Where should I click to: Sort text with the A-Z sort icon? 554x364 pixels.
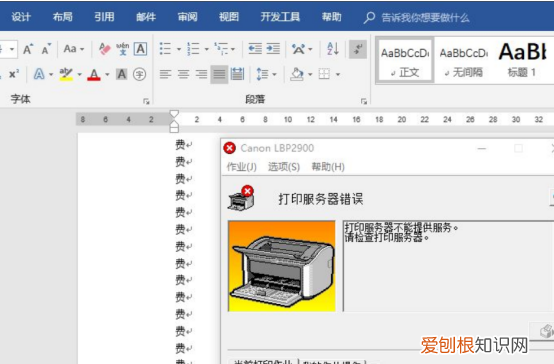pyautogui.click(x=333, y=48)
